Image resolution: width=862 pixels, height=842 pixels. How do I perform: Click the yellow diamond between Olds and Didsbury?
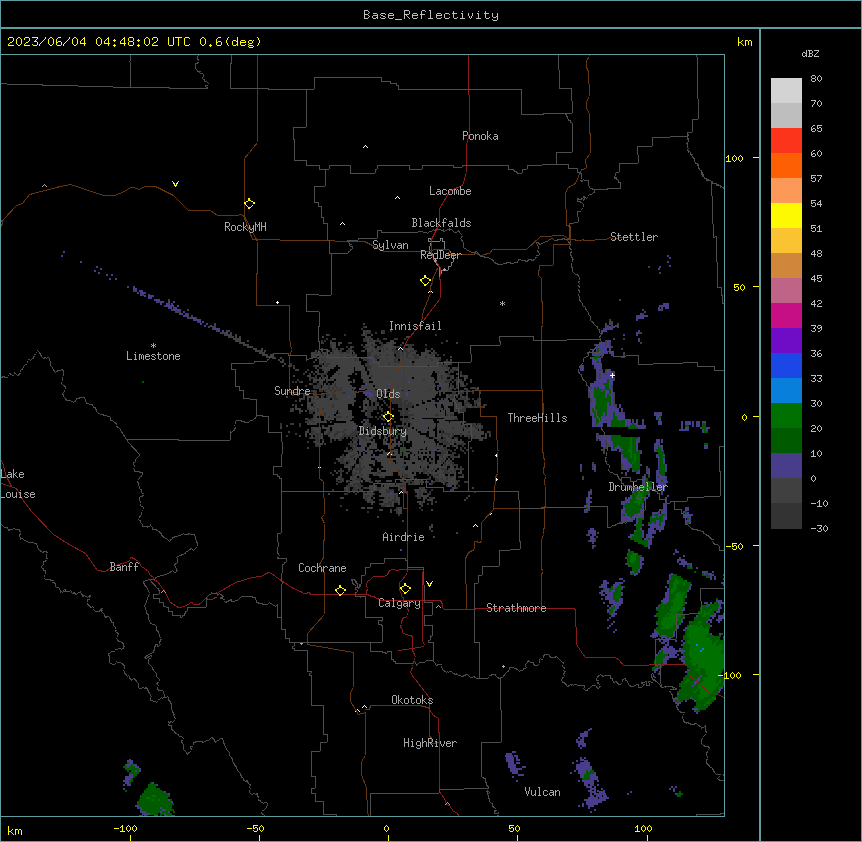pyautogui.click(x=388, y=417)
